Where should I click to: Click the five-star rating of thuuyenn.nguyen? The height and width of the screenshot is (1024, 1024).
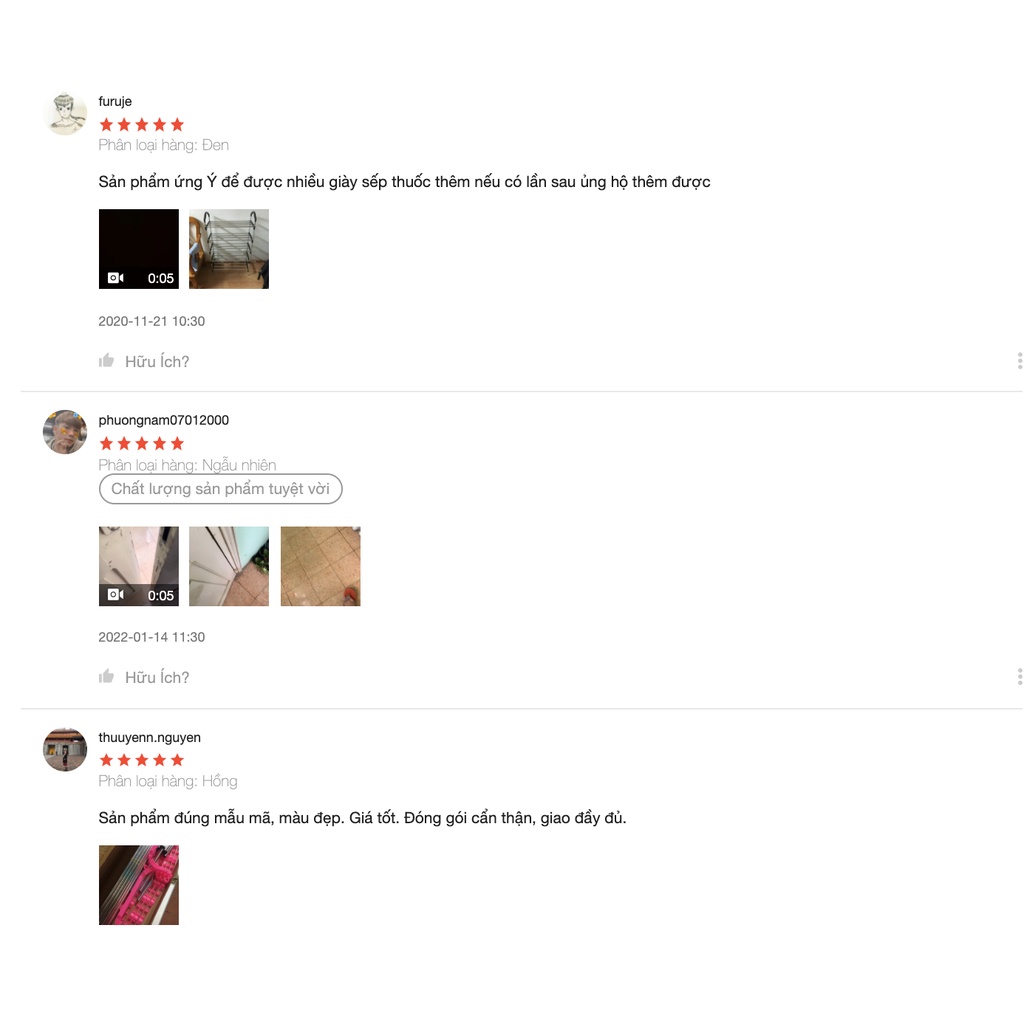coord(142,760)
